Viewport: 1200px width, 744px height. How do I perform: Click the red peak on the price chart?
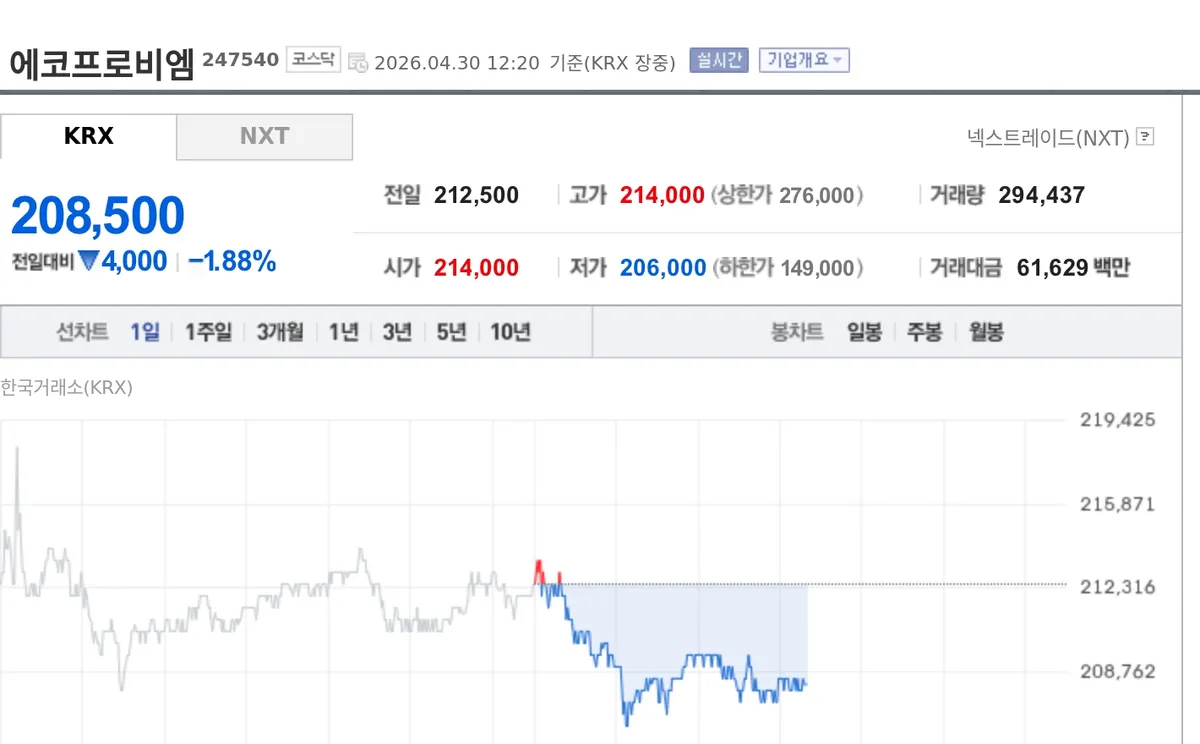click(538, 568)
